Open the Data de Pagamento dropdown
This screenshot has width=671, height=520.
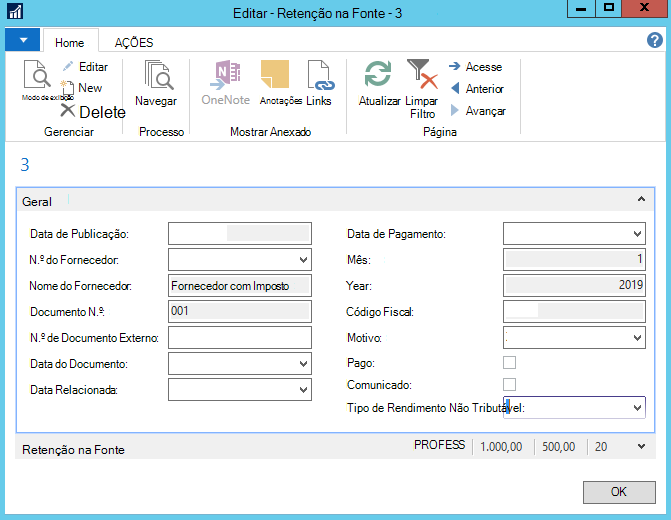(x=637, y=234)
